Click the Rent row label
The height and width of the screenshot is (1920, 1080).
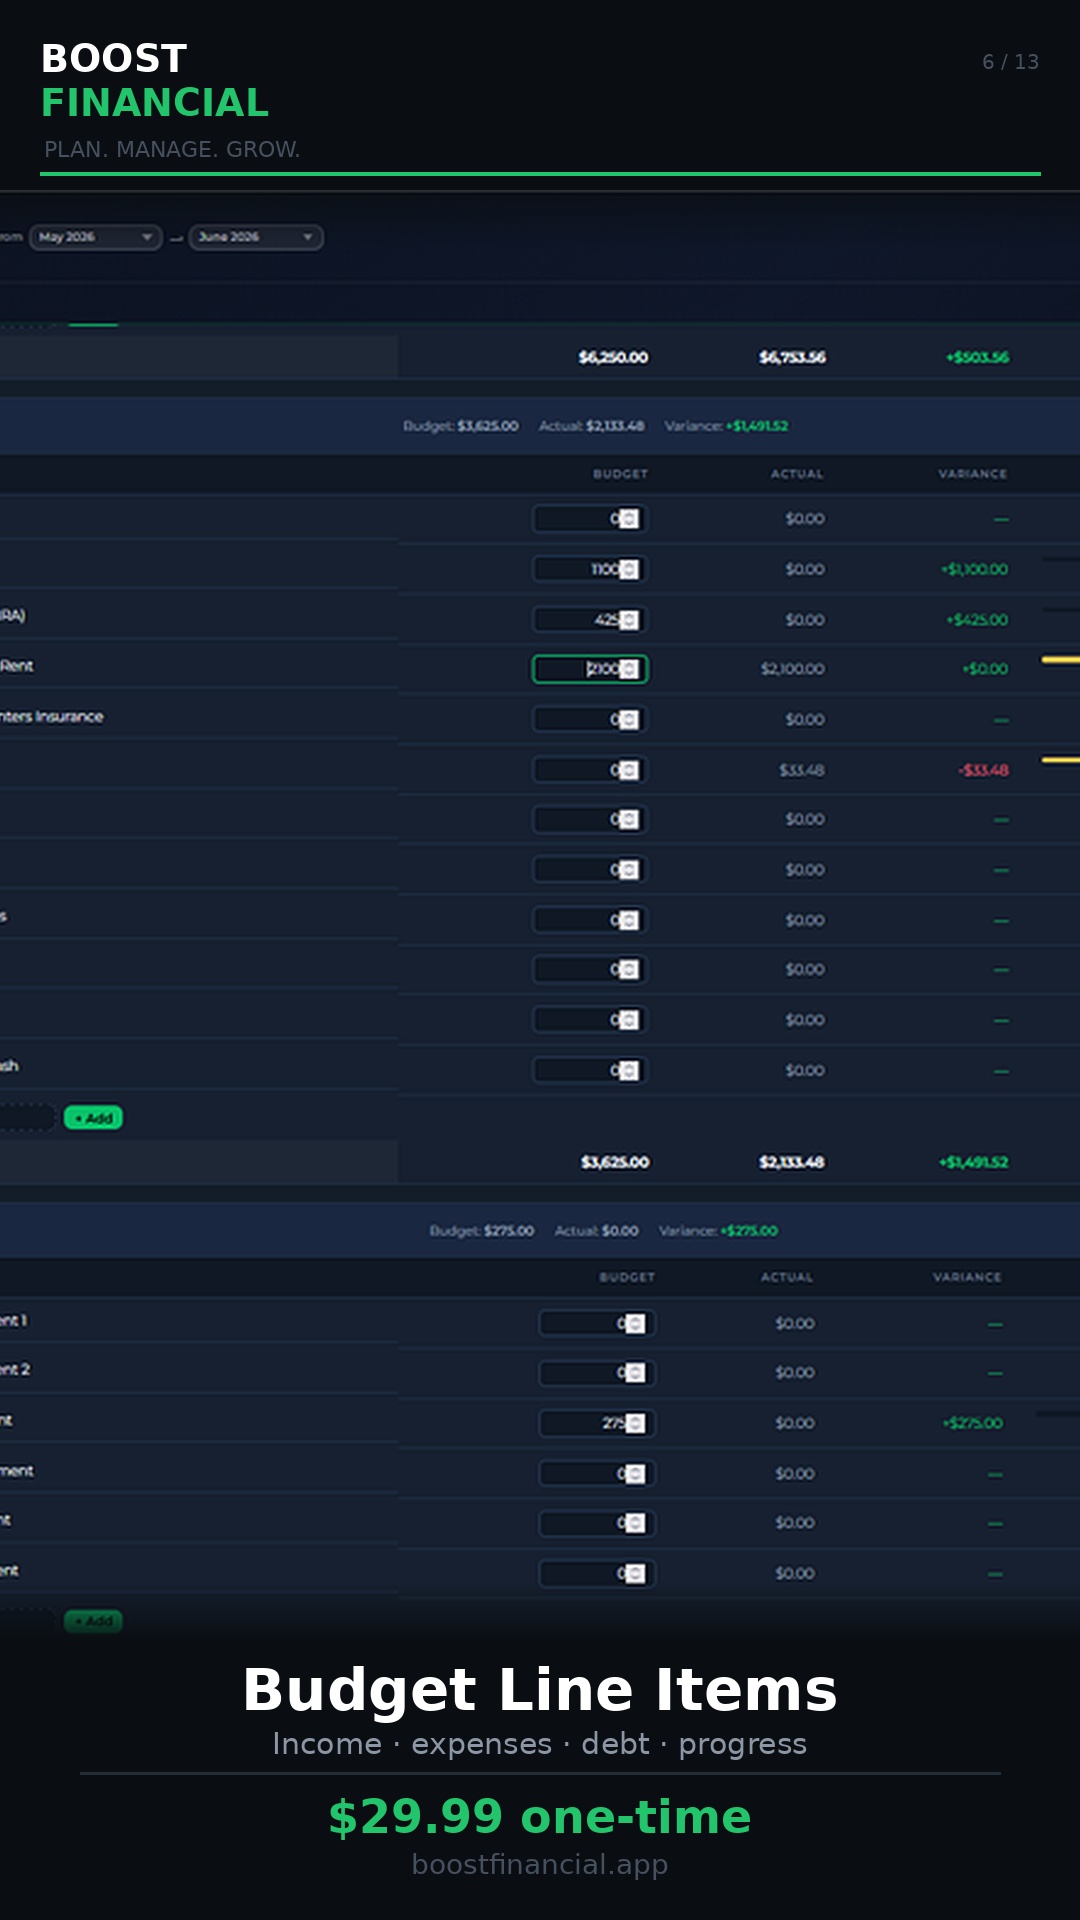17,666
